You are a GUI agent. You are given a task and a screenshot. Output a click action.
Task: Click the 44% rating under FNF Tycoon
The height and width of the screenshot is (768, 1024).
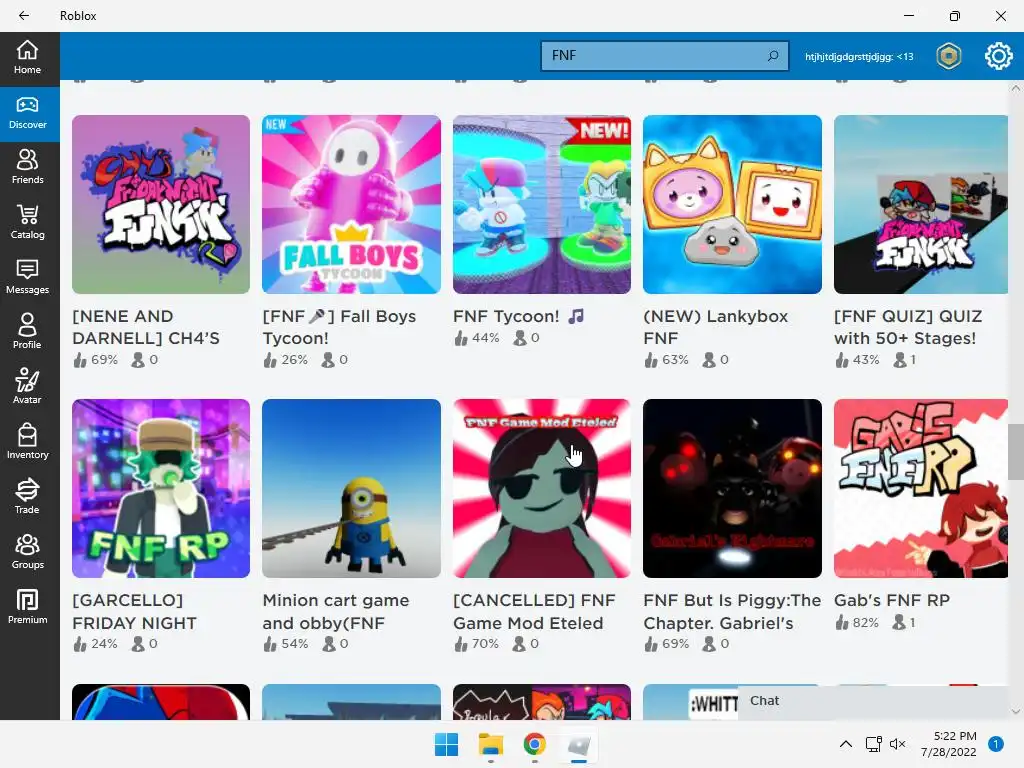[x=477, y=338]
